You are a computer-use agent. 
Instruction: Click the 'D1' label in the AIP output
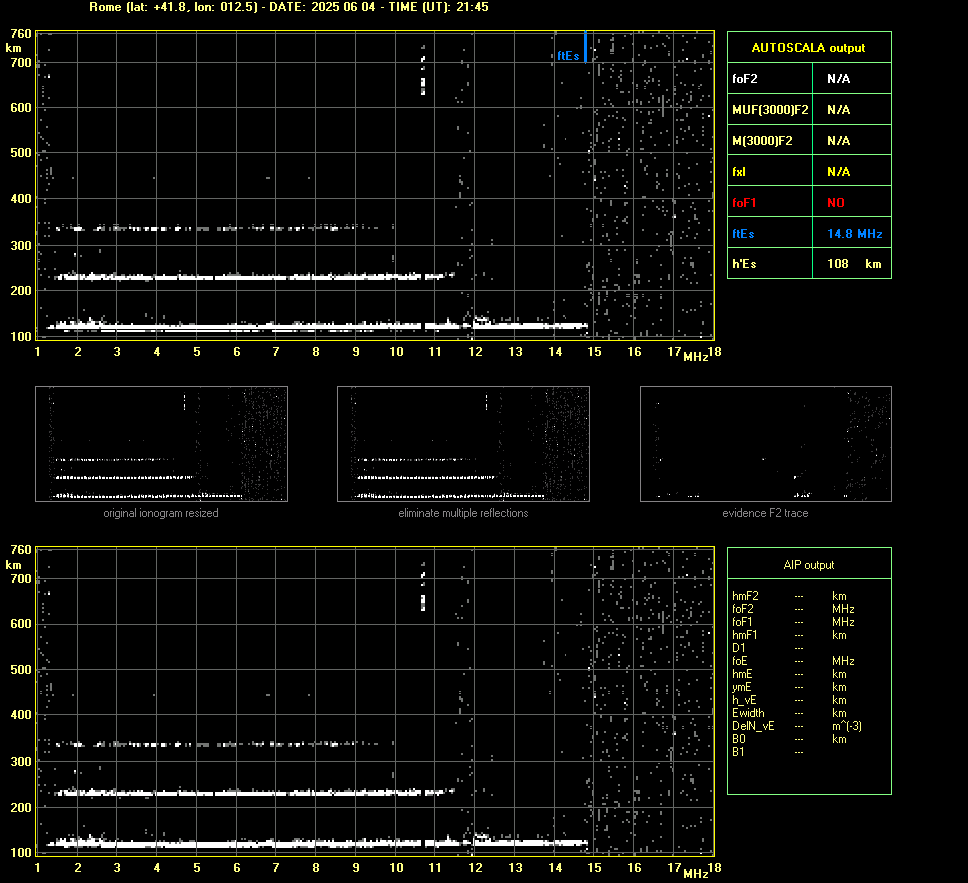click(738, 648)
